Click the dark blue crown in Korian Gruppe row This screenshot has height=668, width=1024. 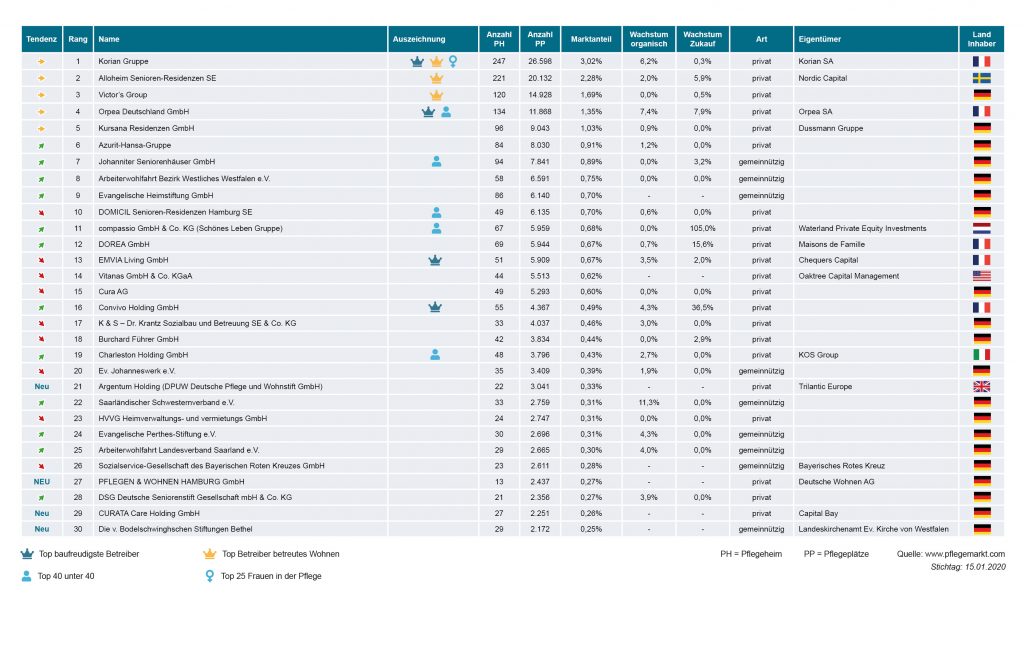[417, 61]
